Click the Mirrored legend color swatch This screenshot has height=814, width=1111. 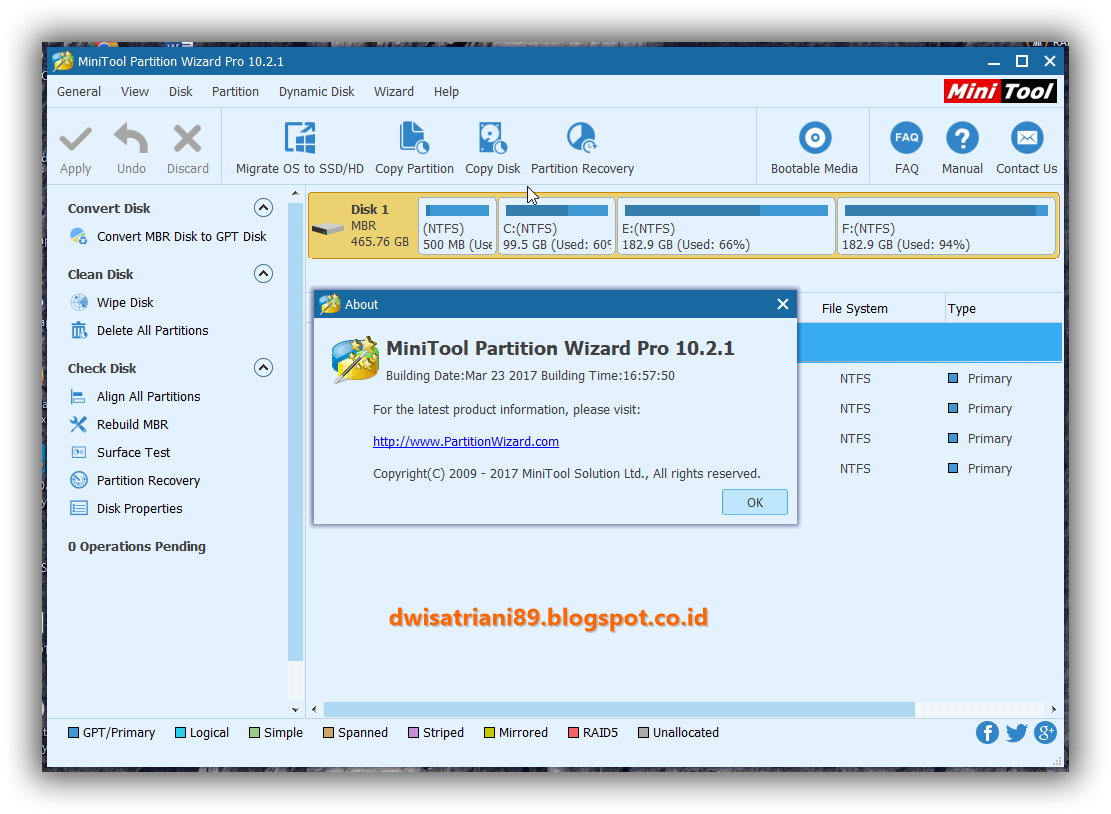pos(489,733)
